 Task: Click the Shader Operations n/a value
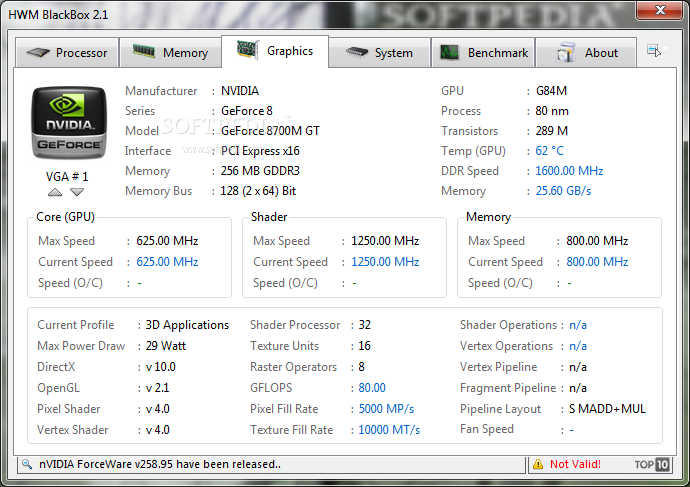coord(578,325)
